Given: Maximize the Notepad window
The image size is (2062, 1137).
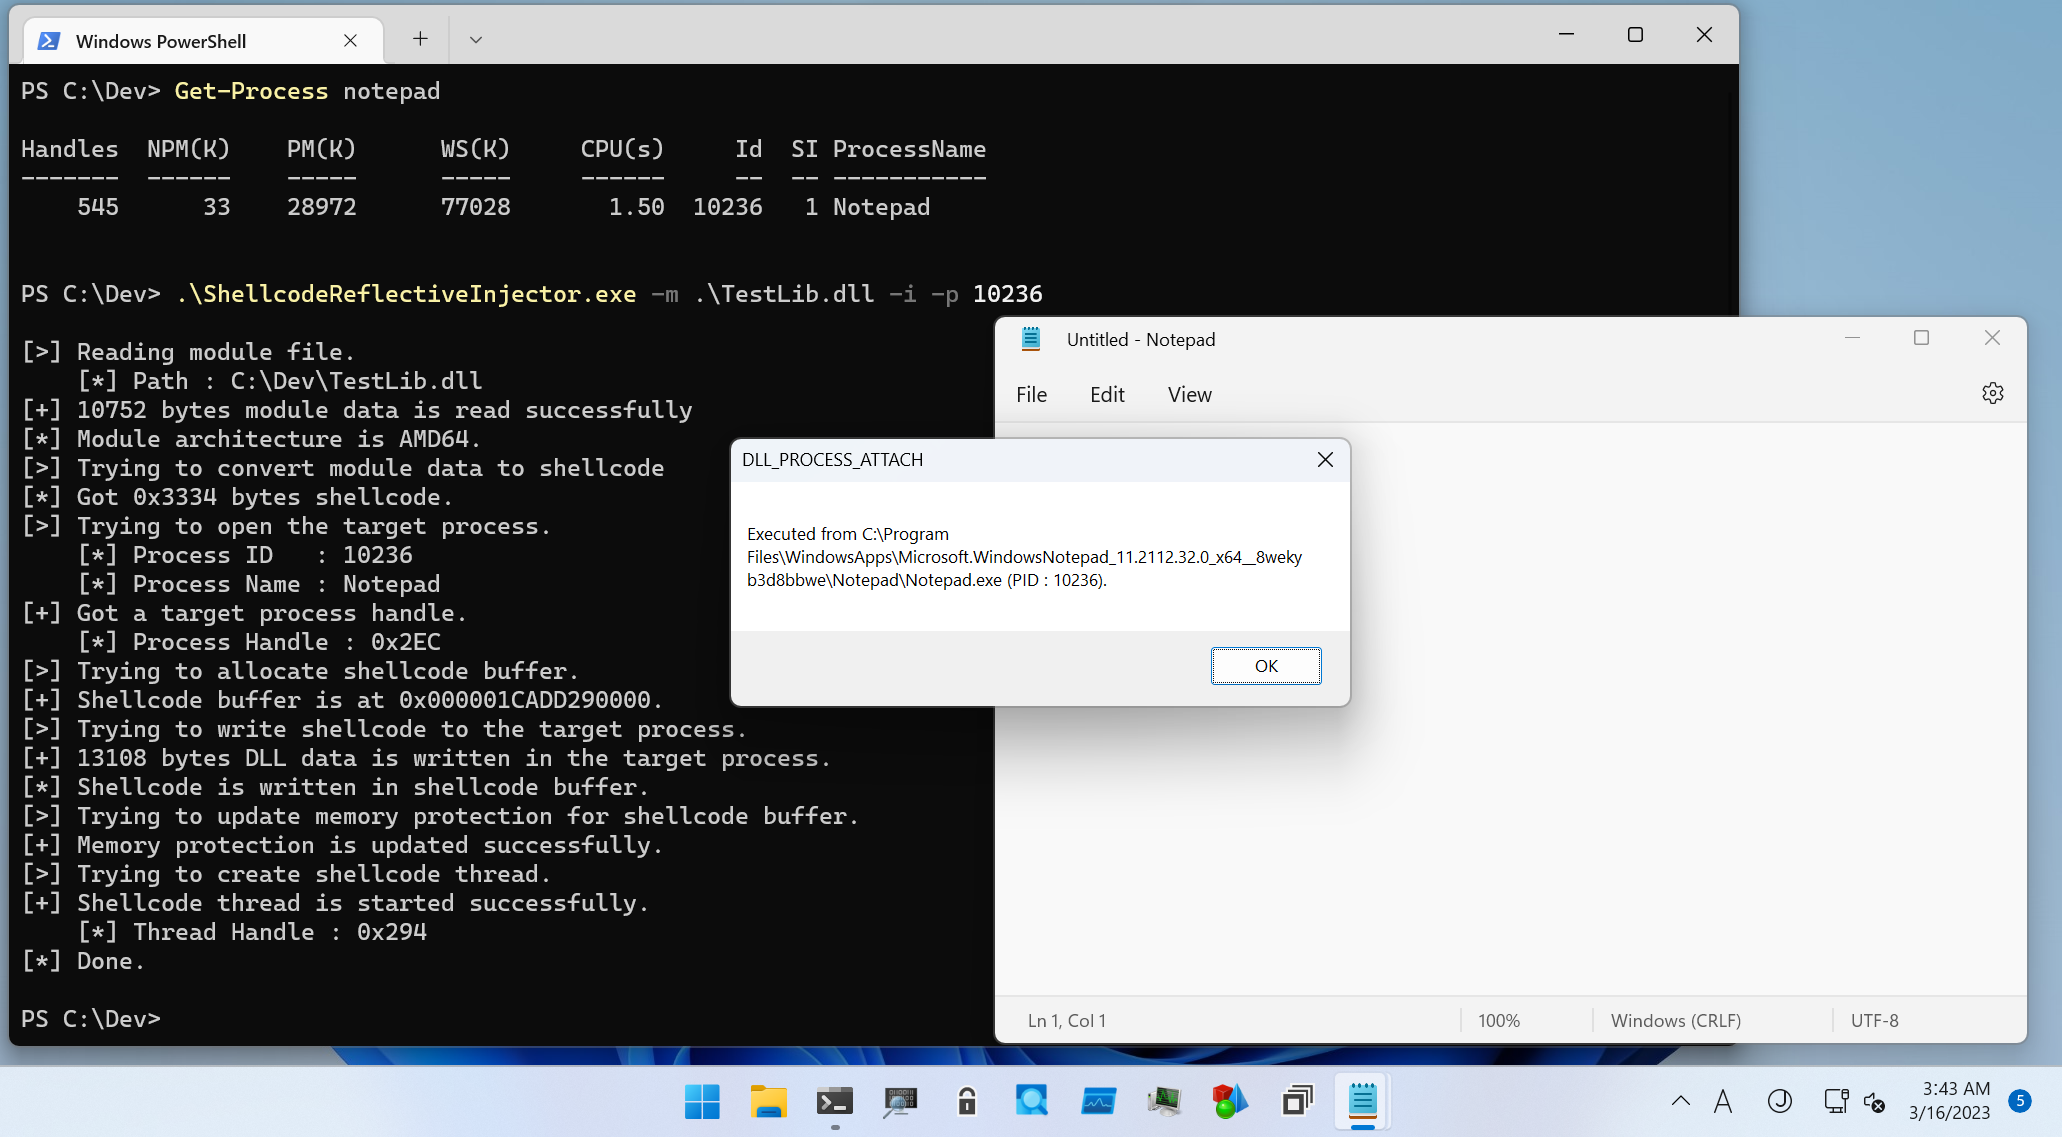Looking at the screenshot, I should [1921, 338].
